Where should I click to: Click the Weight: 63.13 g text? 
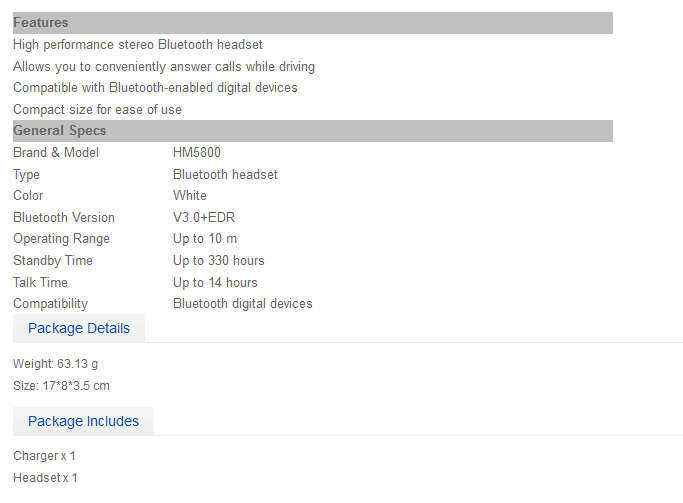[x=55, y=364]
